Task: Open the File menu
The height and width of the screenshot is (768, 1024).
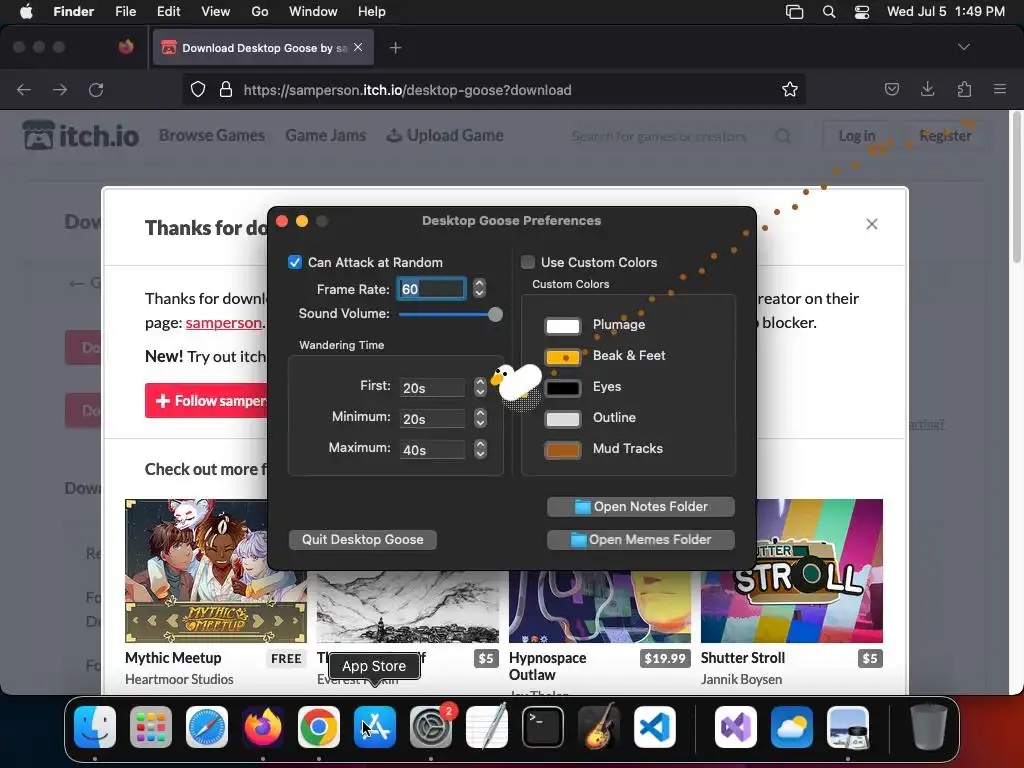Action: click(x=125, y=12)
